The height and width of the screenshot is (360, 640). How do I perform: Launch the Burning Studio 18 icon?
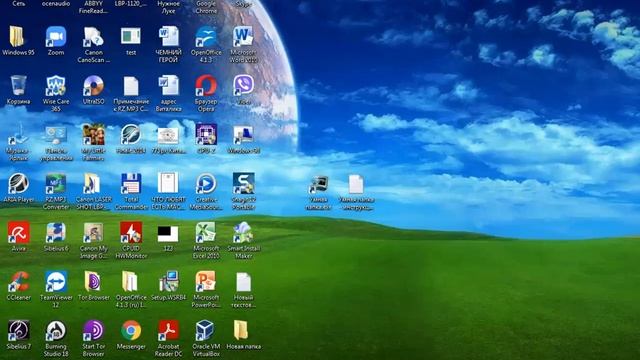[56, 331]
